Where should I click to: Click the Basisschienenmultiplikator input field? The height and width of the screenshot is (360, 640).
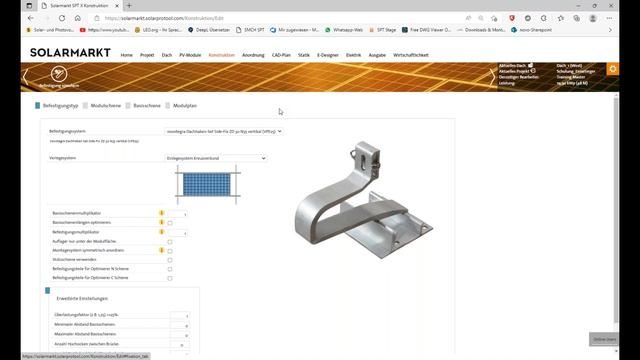click(178, 213)
